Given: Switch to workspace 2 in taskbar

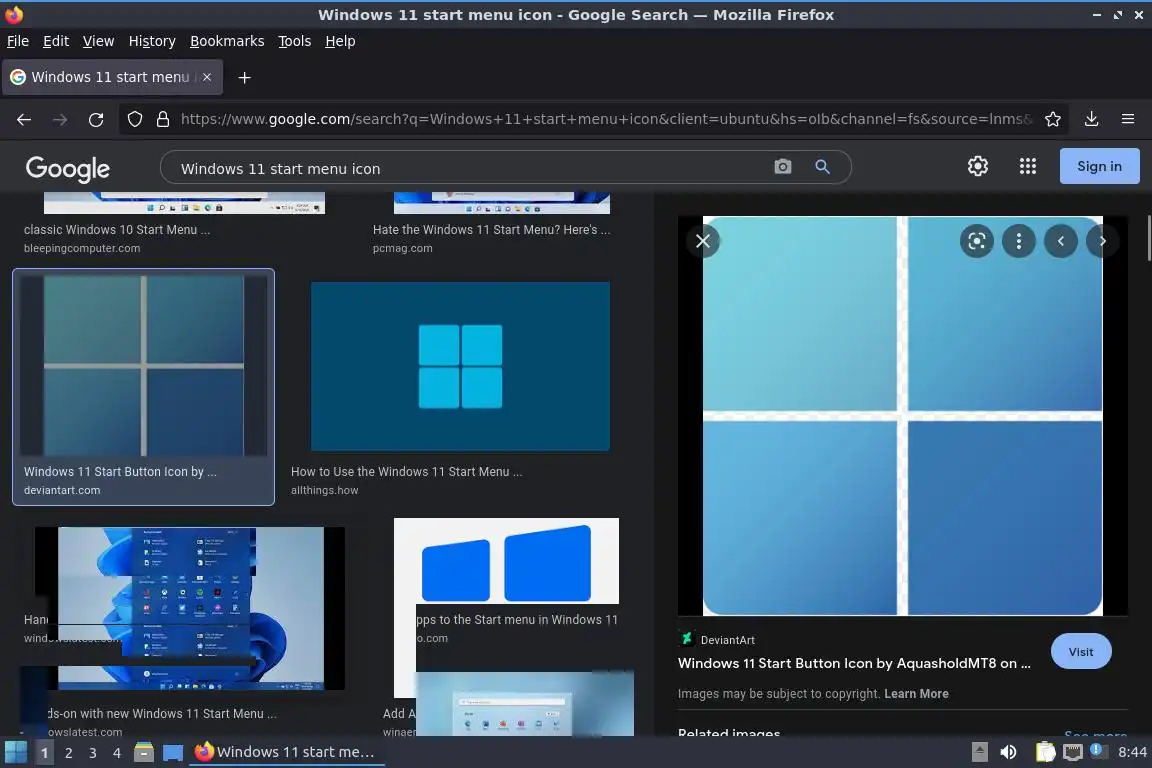Looking at the screenshot, I should click(x=68, y=753).
